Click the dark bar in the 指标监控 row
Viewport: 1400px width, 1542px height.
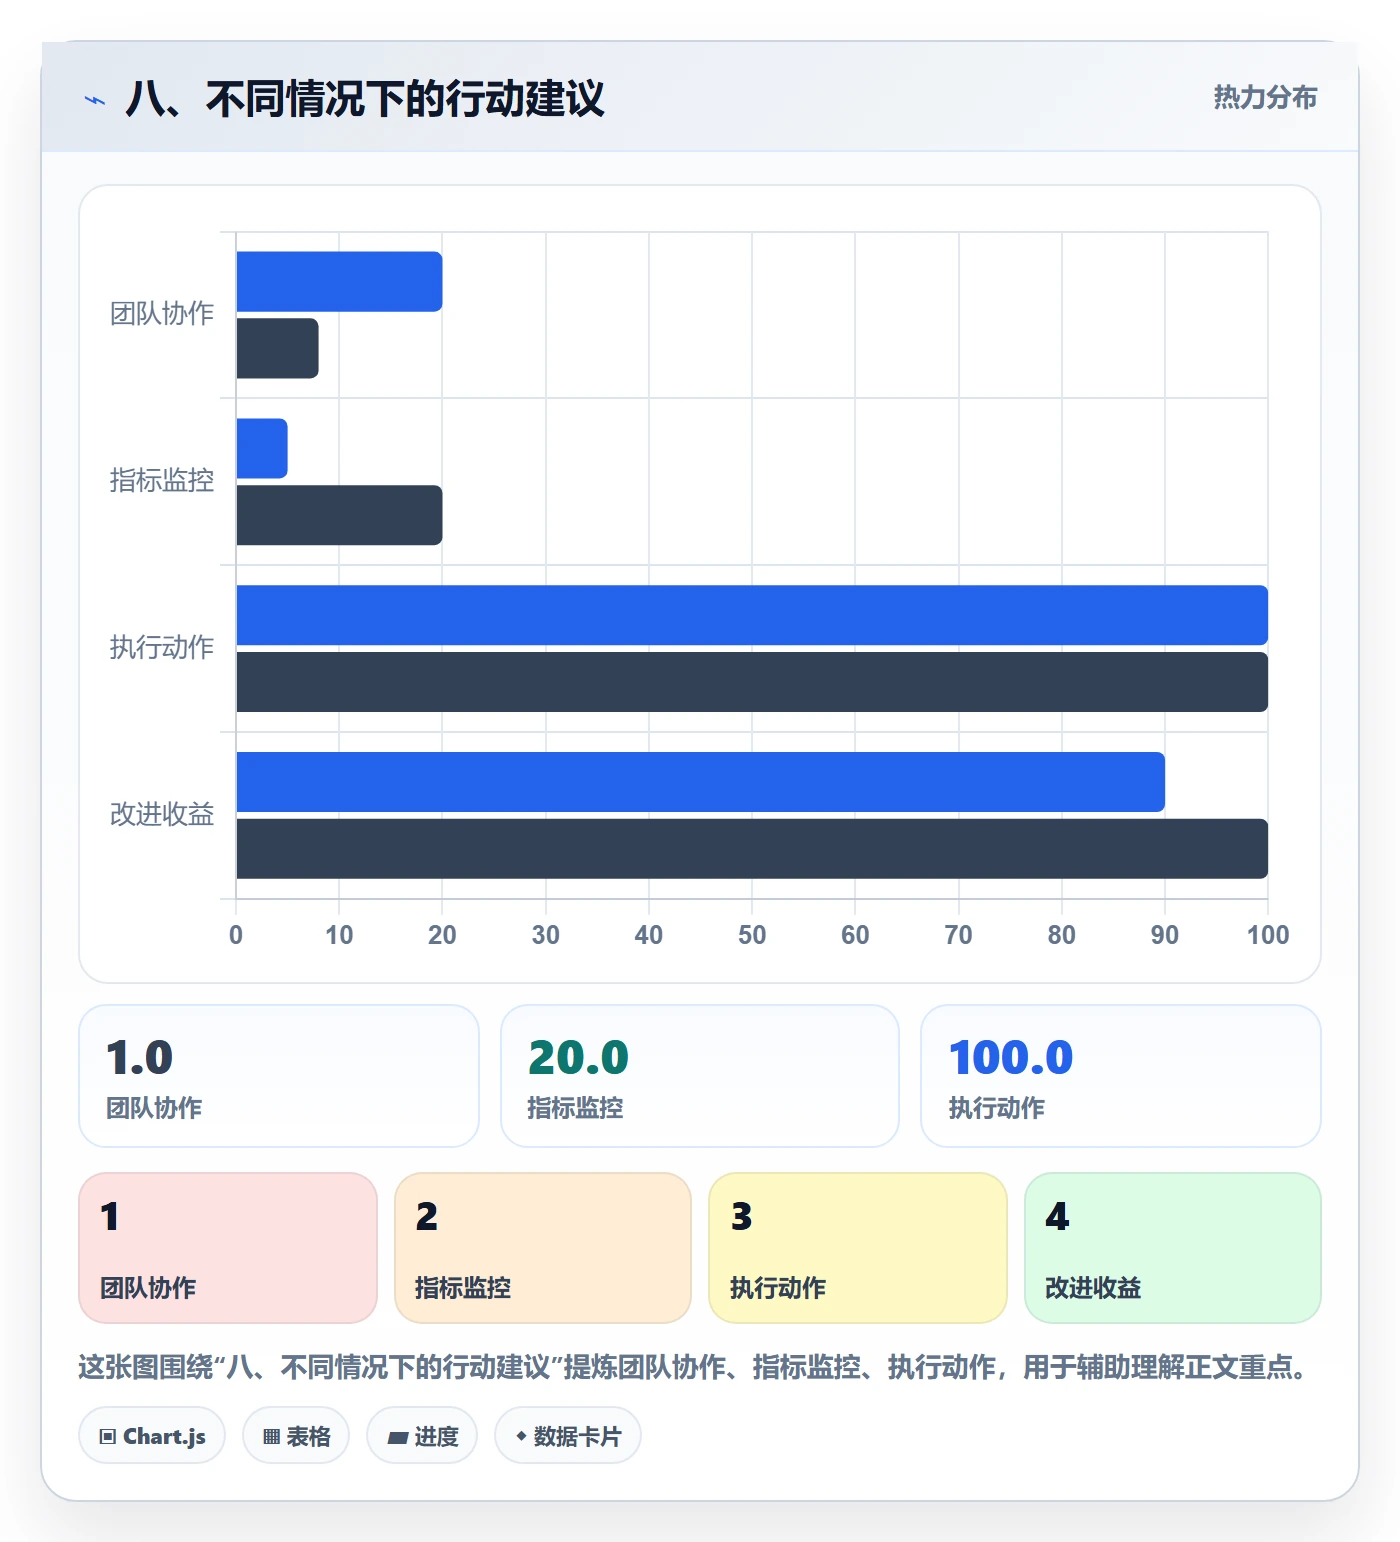(x=339, y=515)
